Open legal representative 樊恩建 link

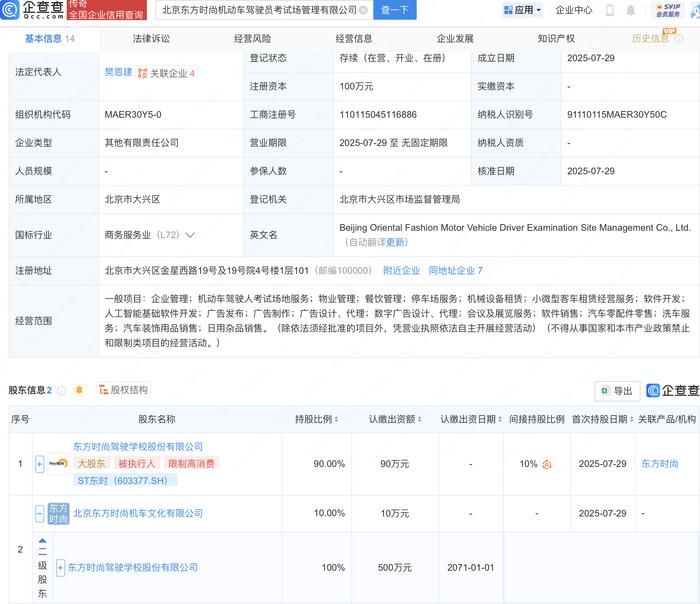[x=118, y=72]
